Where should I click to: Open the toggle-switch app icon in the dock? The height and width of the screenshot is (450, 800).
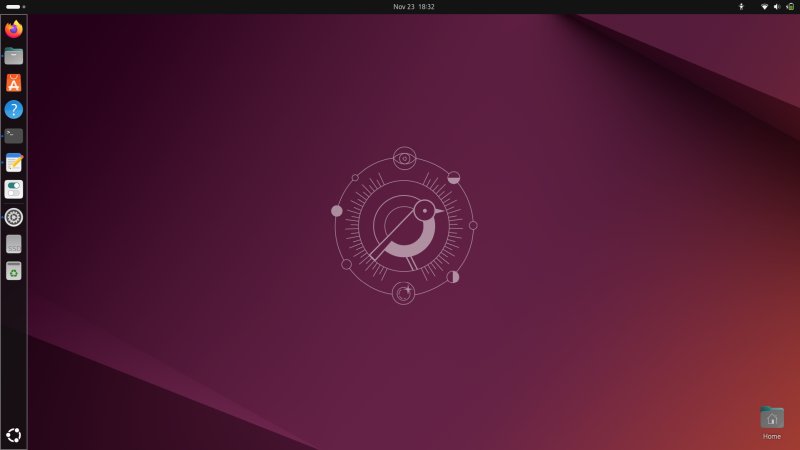(14, 190)
